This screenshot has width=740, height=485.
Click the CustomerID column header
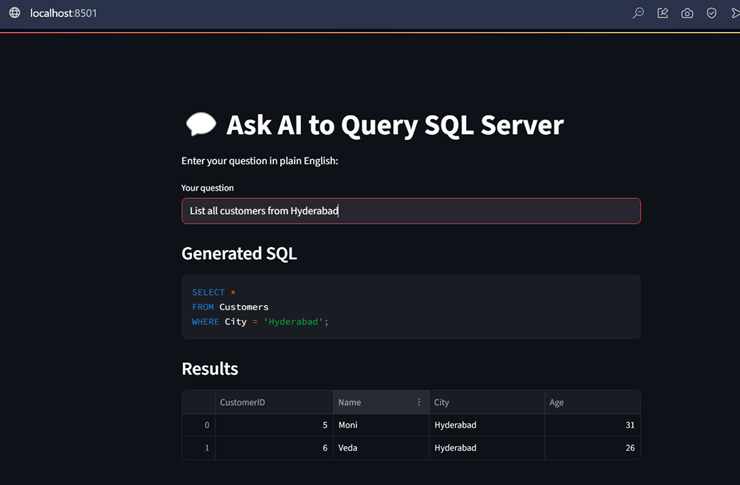(273, 402)
